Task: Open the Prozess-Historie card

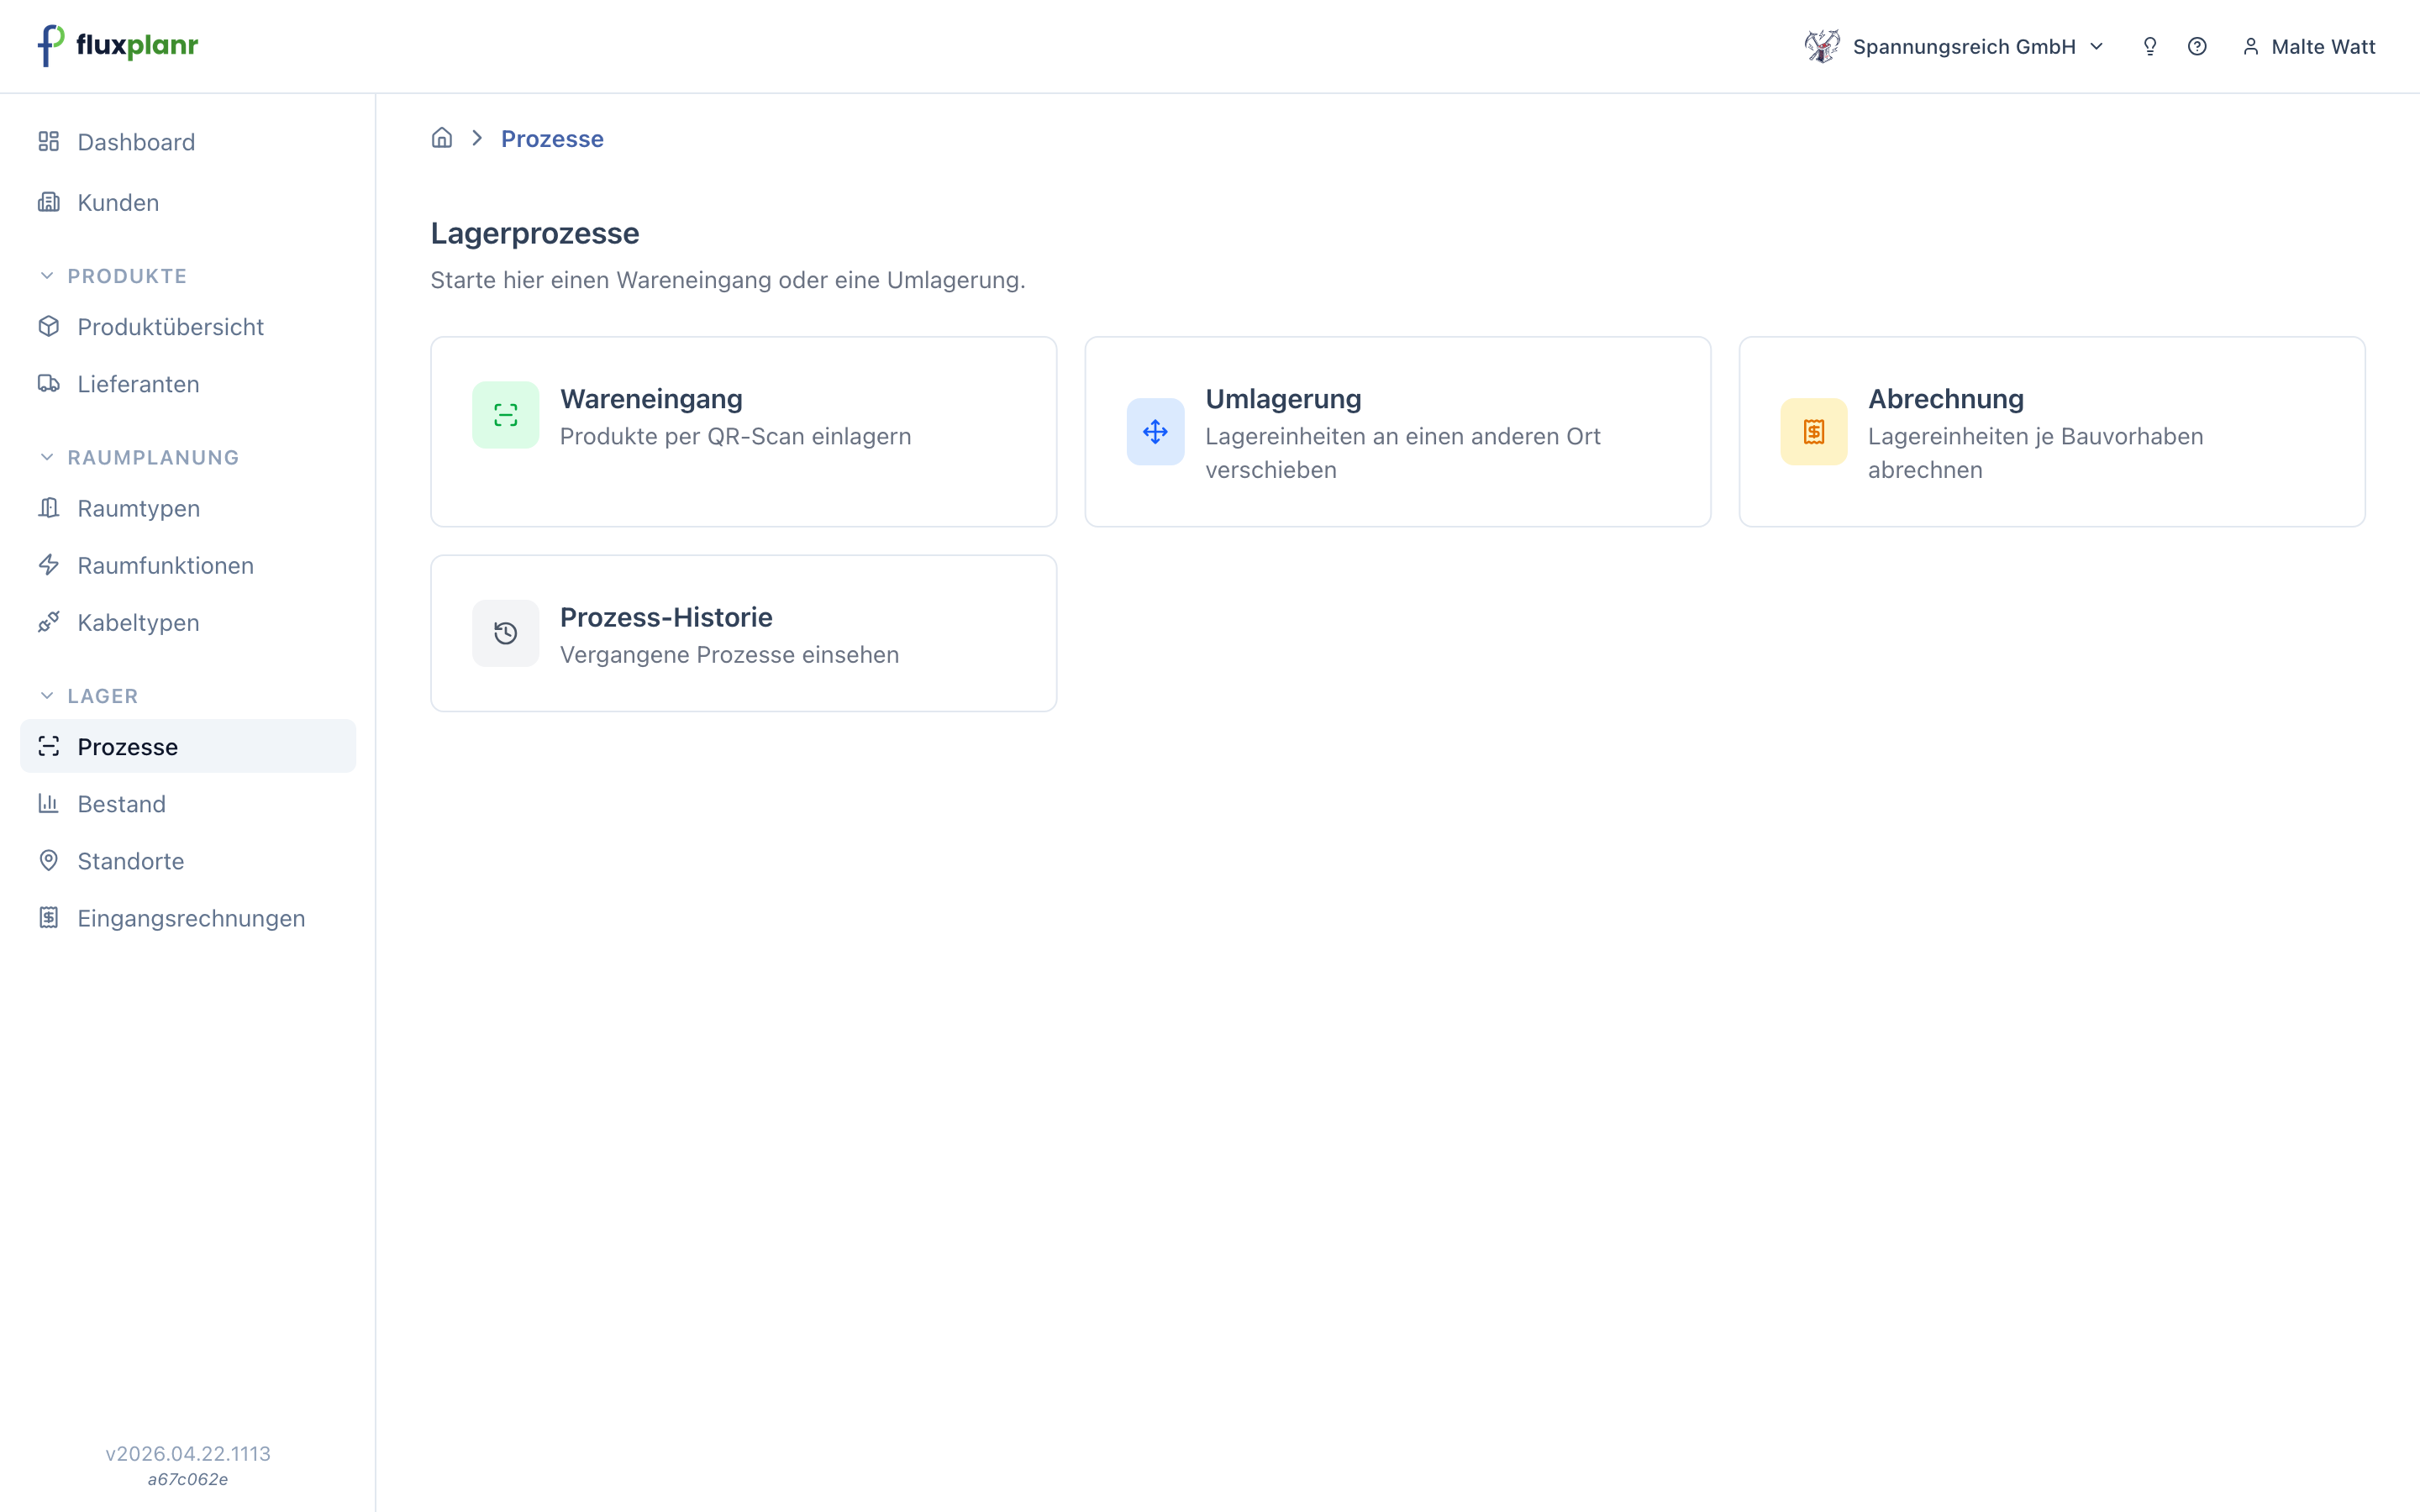Action: 744,633
